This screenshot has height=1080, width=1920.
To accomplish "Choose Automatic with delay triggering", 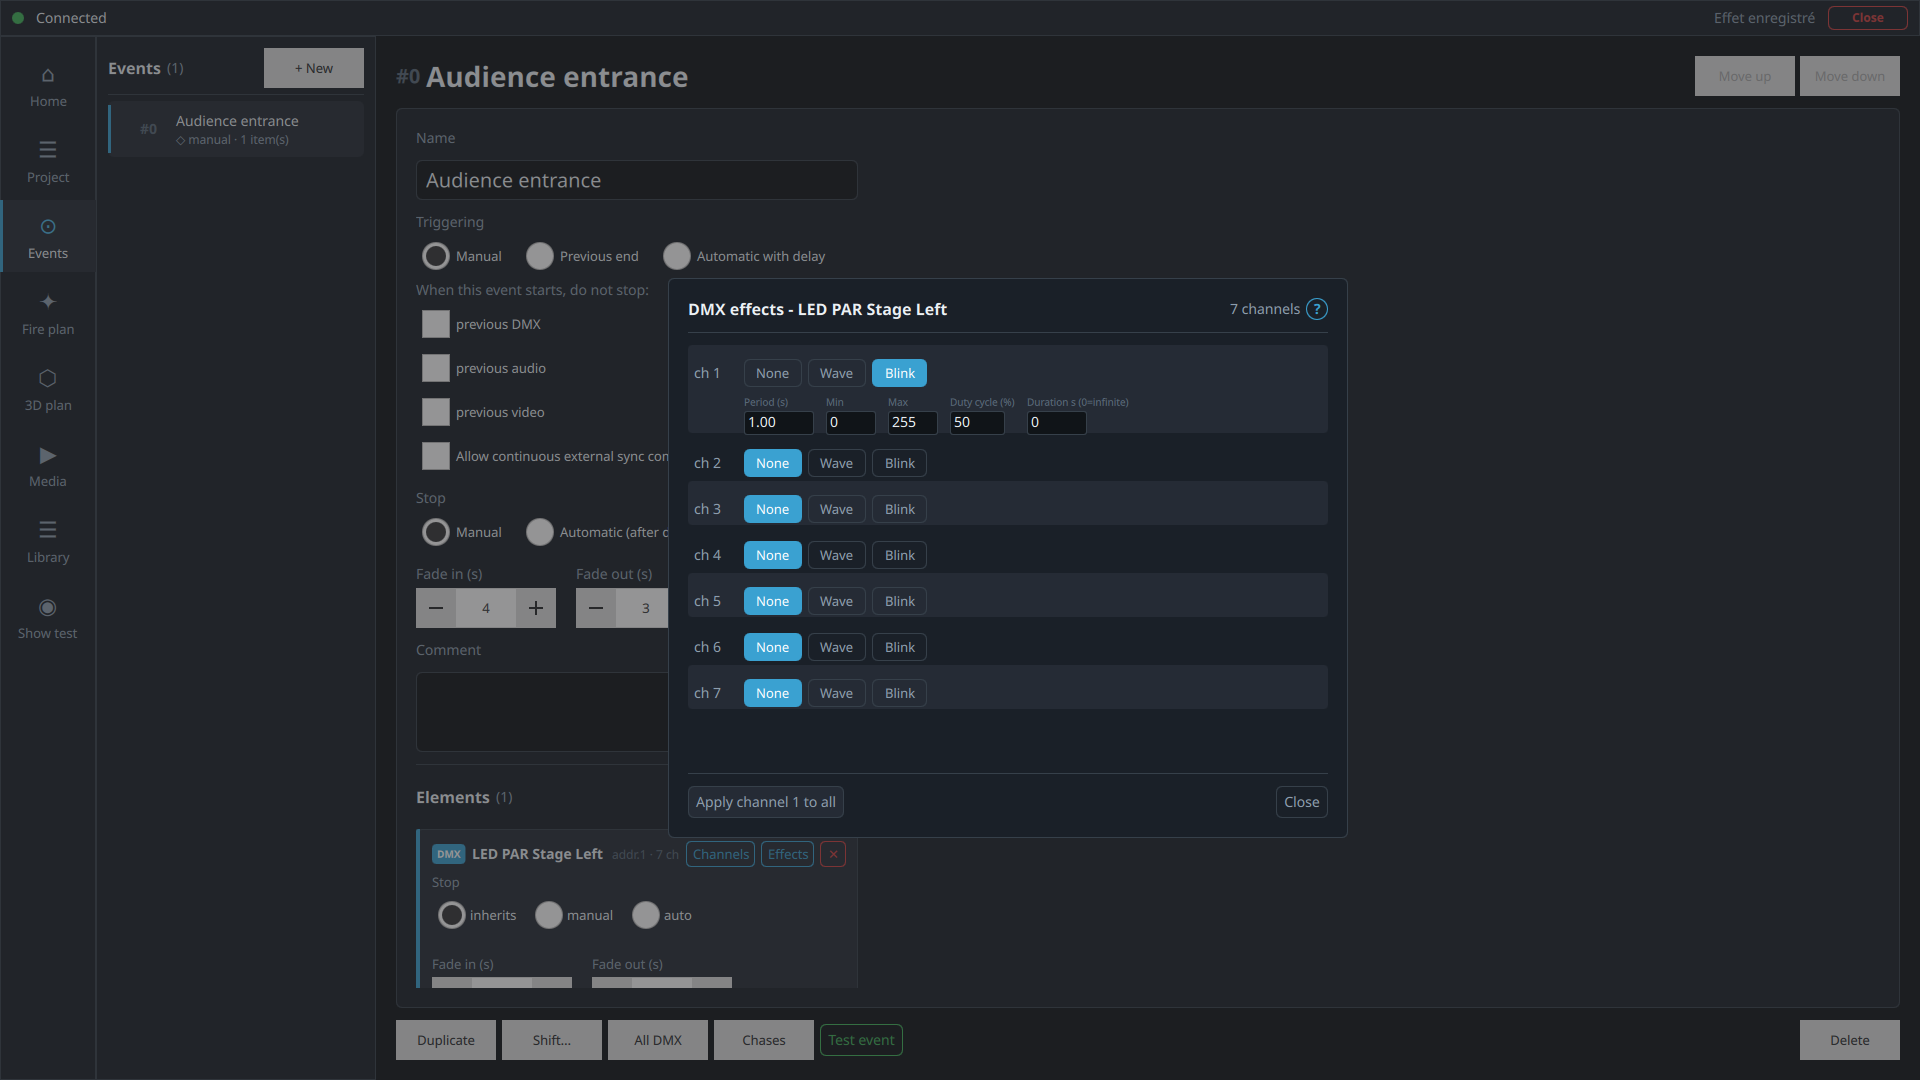I will tap(677, 256).
